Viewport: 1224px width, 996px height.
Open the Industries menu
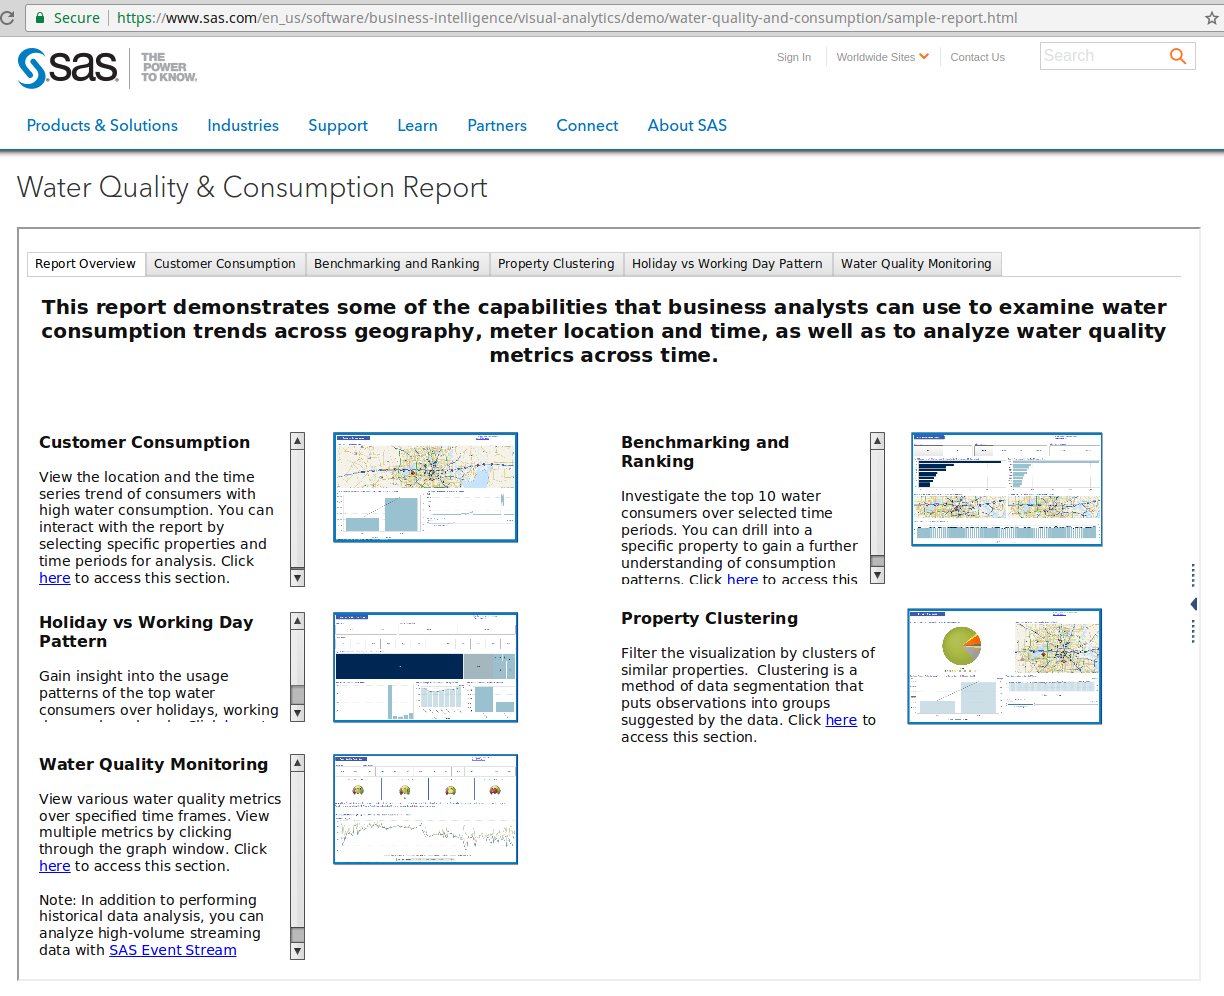[243, 125]
